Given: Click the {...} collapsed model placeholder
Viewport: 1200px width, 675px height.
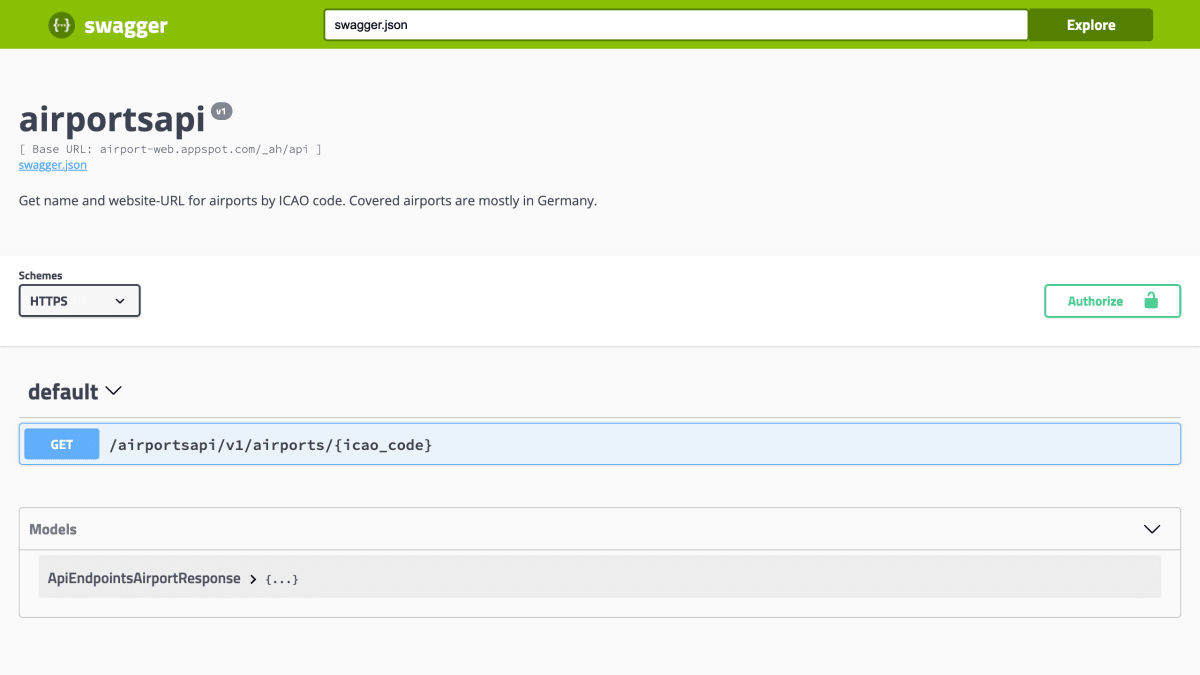Looking at the screenshot, I should [x=282, y=579].
